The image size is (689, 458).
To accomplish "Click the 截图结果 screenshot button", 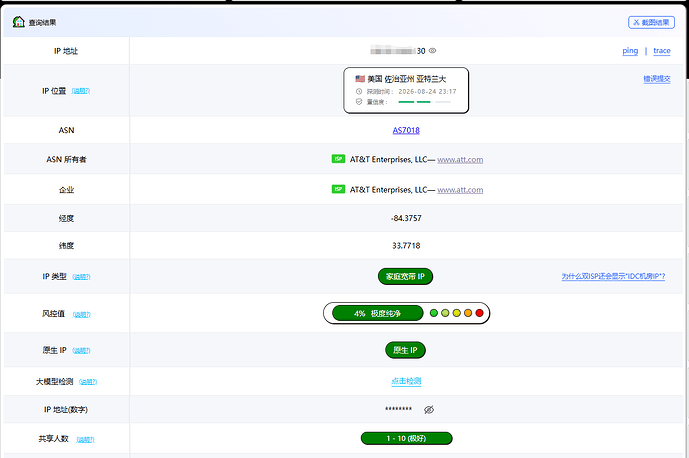I will [x=651, y=22].
